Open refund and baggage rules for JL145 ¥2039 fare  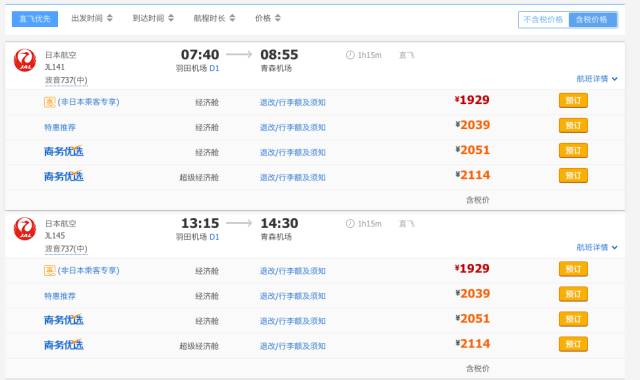(x=293, y=296)
